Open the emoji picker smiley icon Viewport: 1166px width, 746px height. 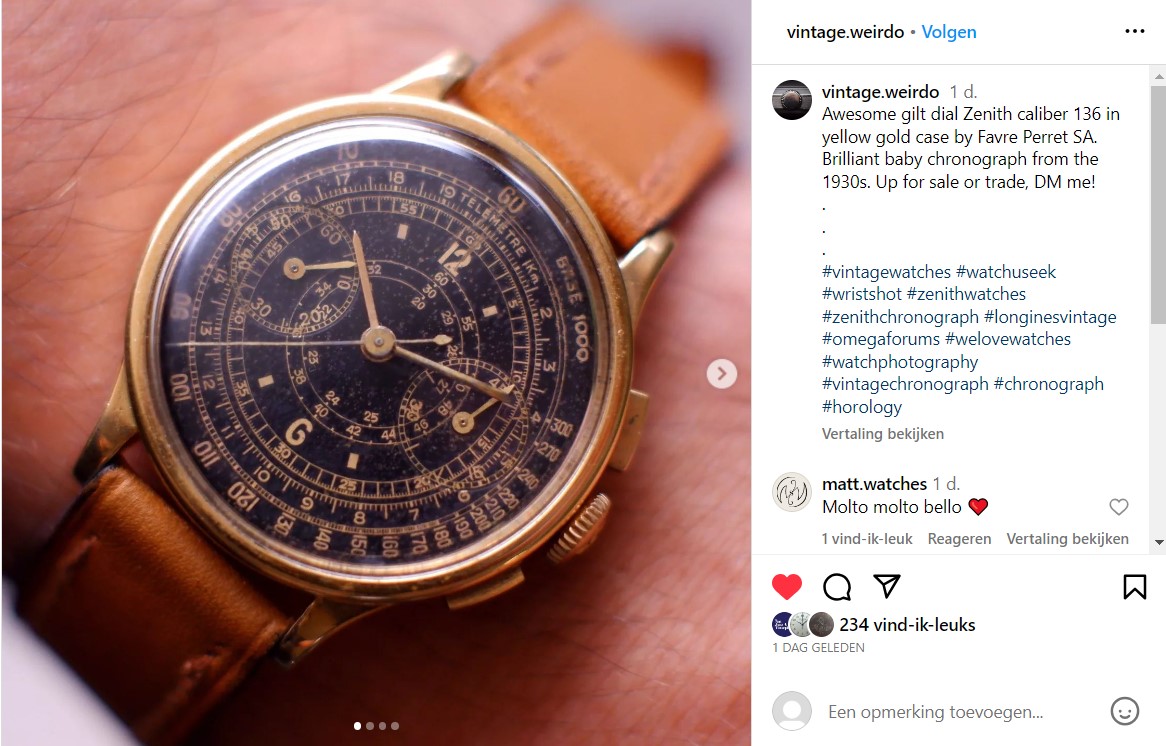(1124, 711)
